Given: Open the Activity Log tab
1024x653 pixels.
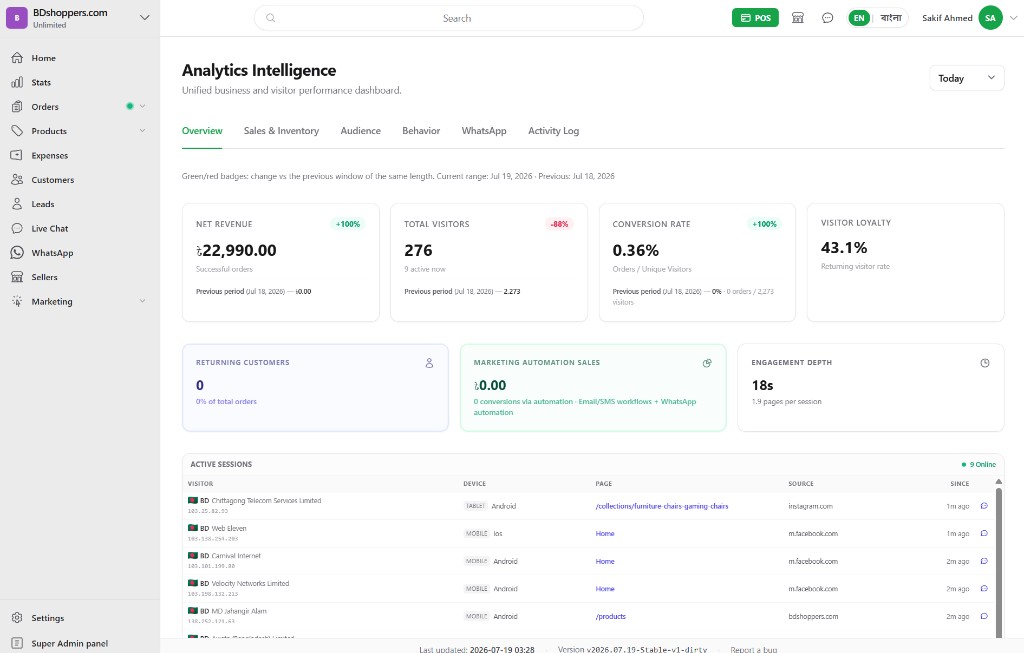Looking at the screenshot, I should (x=554, y=131).
